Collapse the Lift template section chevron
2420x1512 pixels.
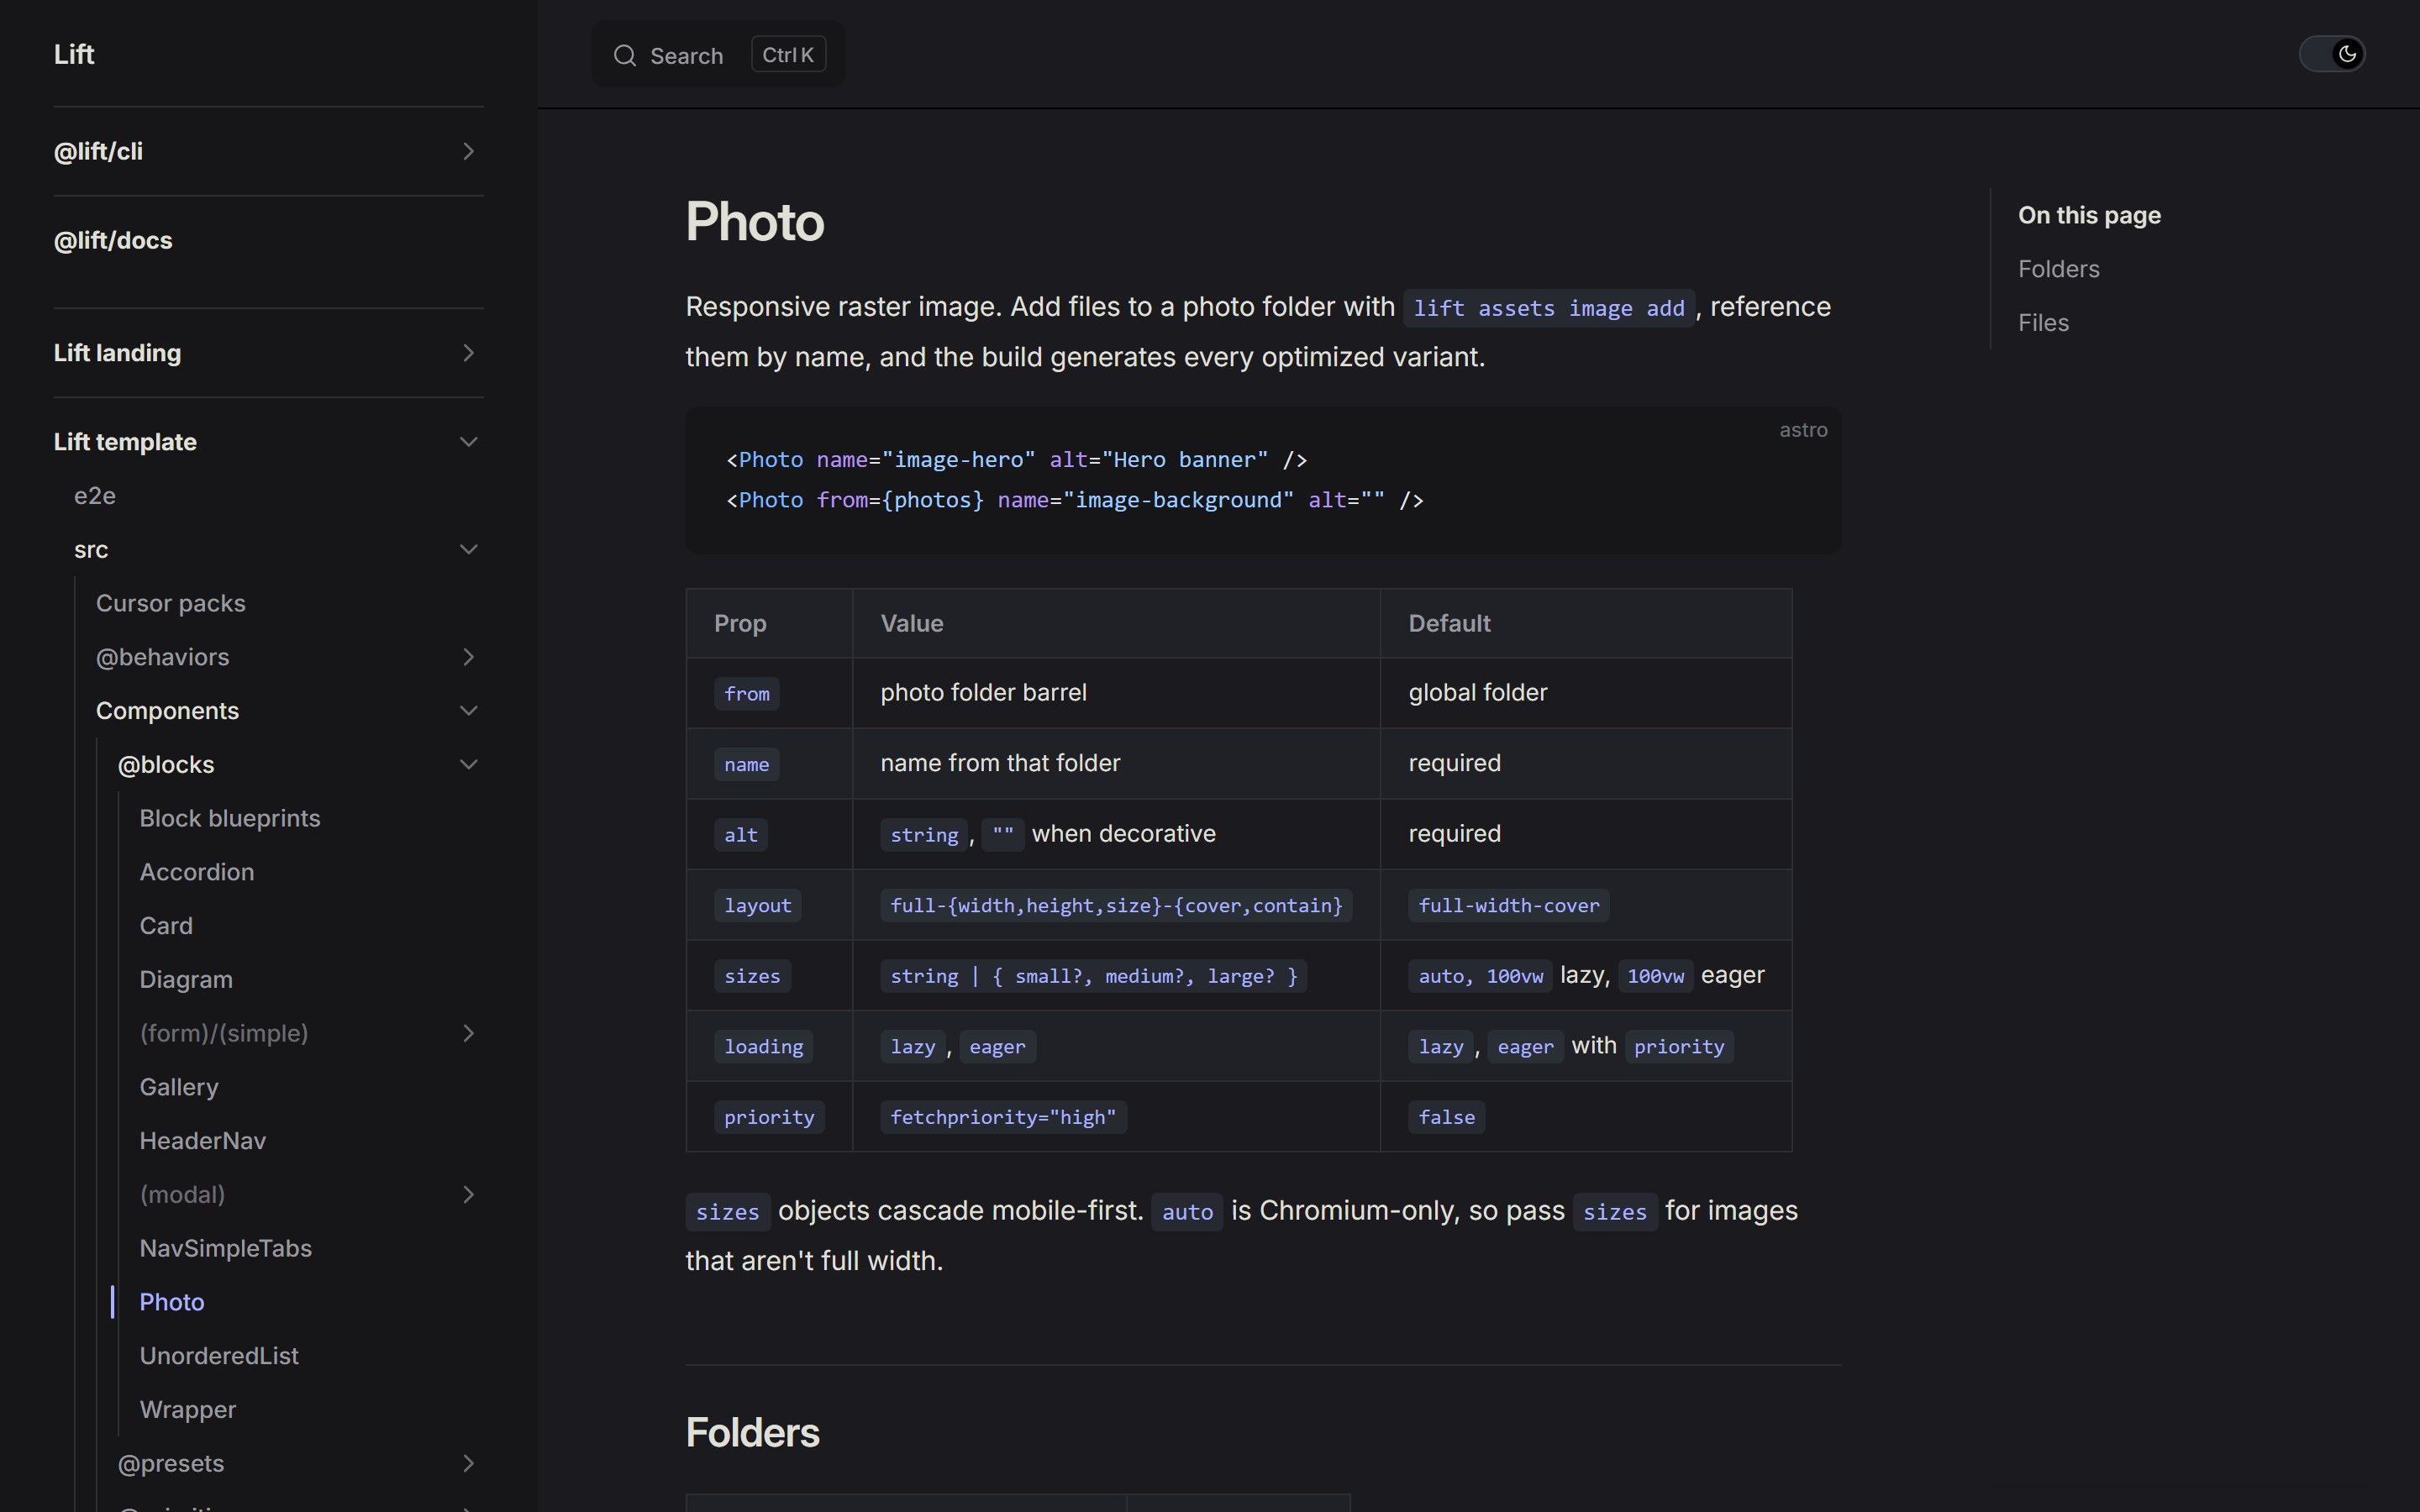point(468,442)
